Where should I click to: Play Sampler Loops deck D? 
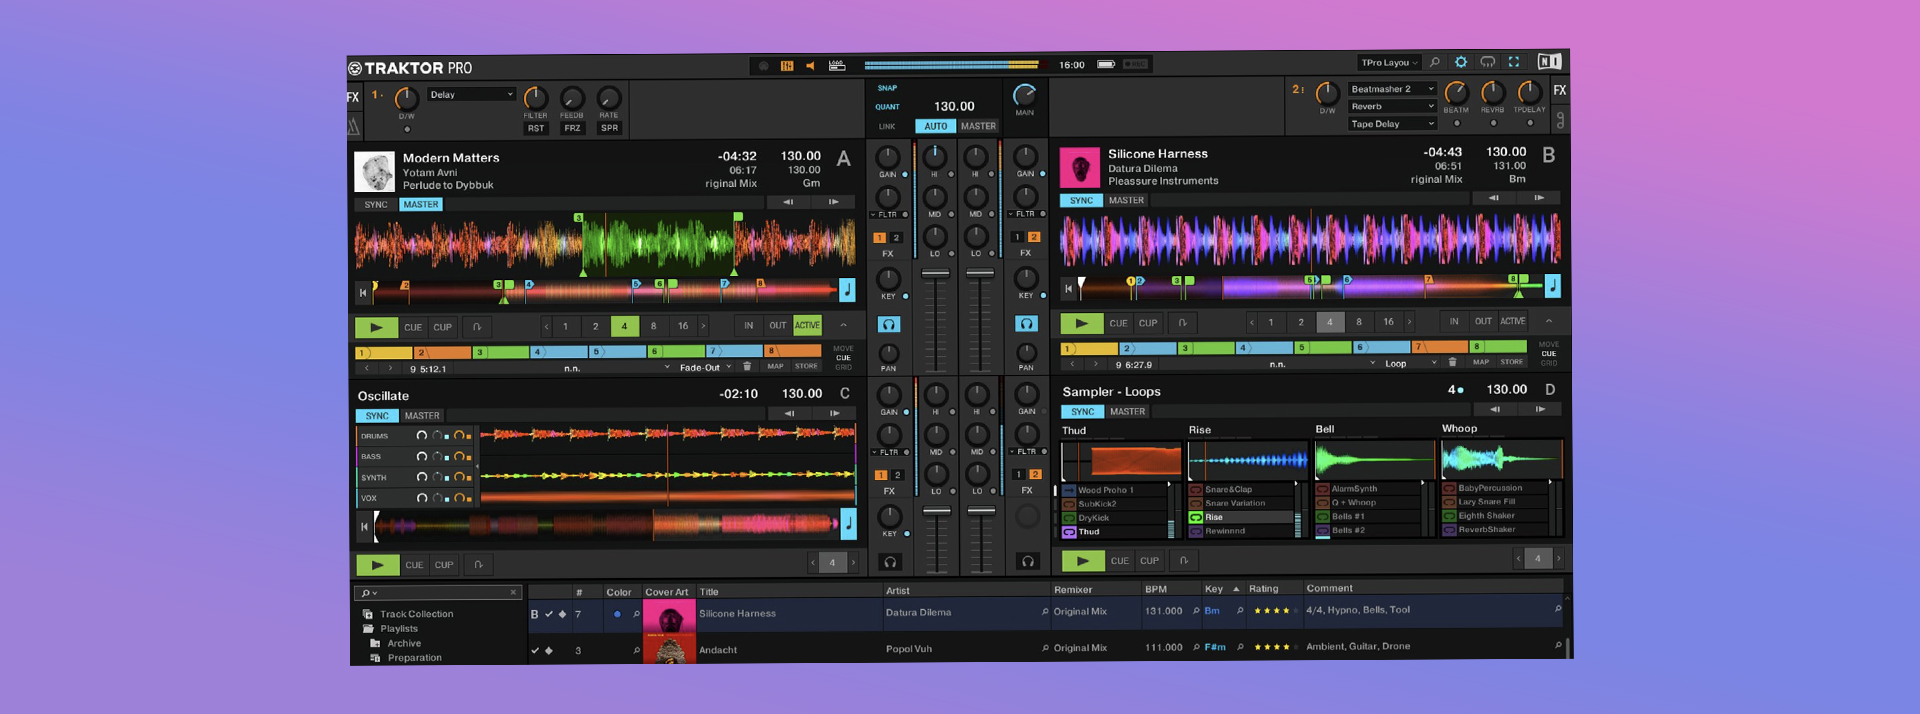(x=1083, y=561)
